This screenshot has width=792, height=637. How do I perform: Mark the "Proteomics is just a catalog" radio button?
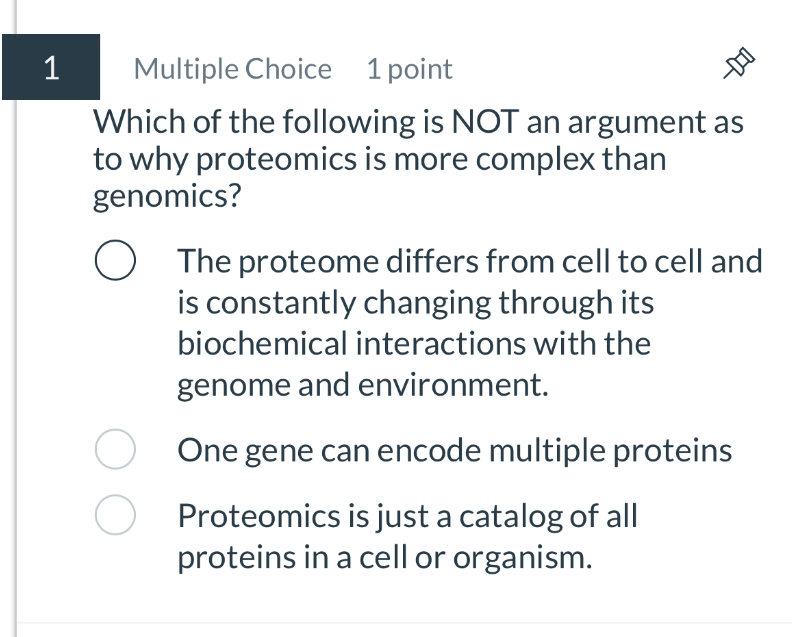click(x=116, y=516)
